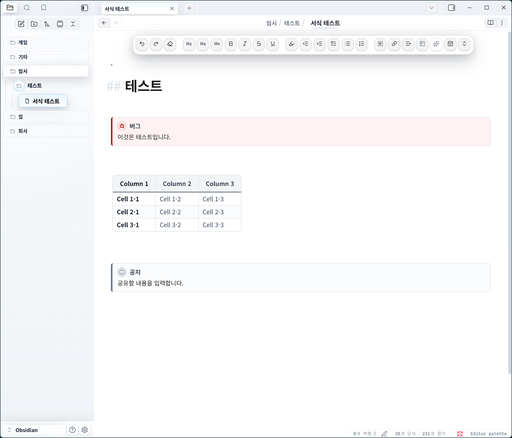Expand the toolbar with the up-down chevron
The width and height of the screenshot is (512, 438).
point(464,44)
